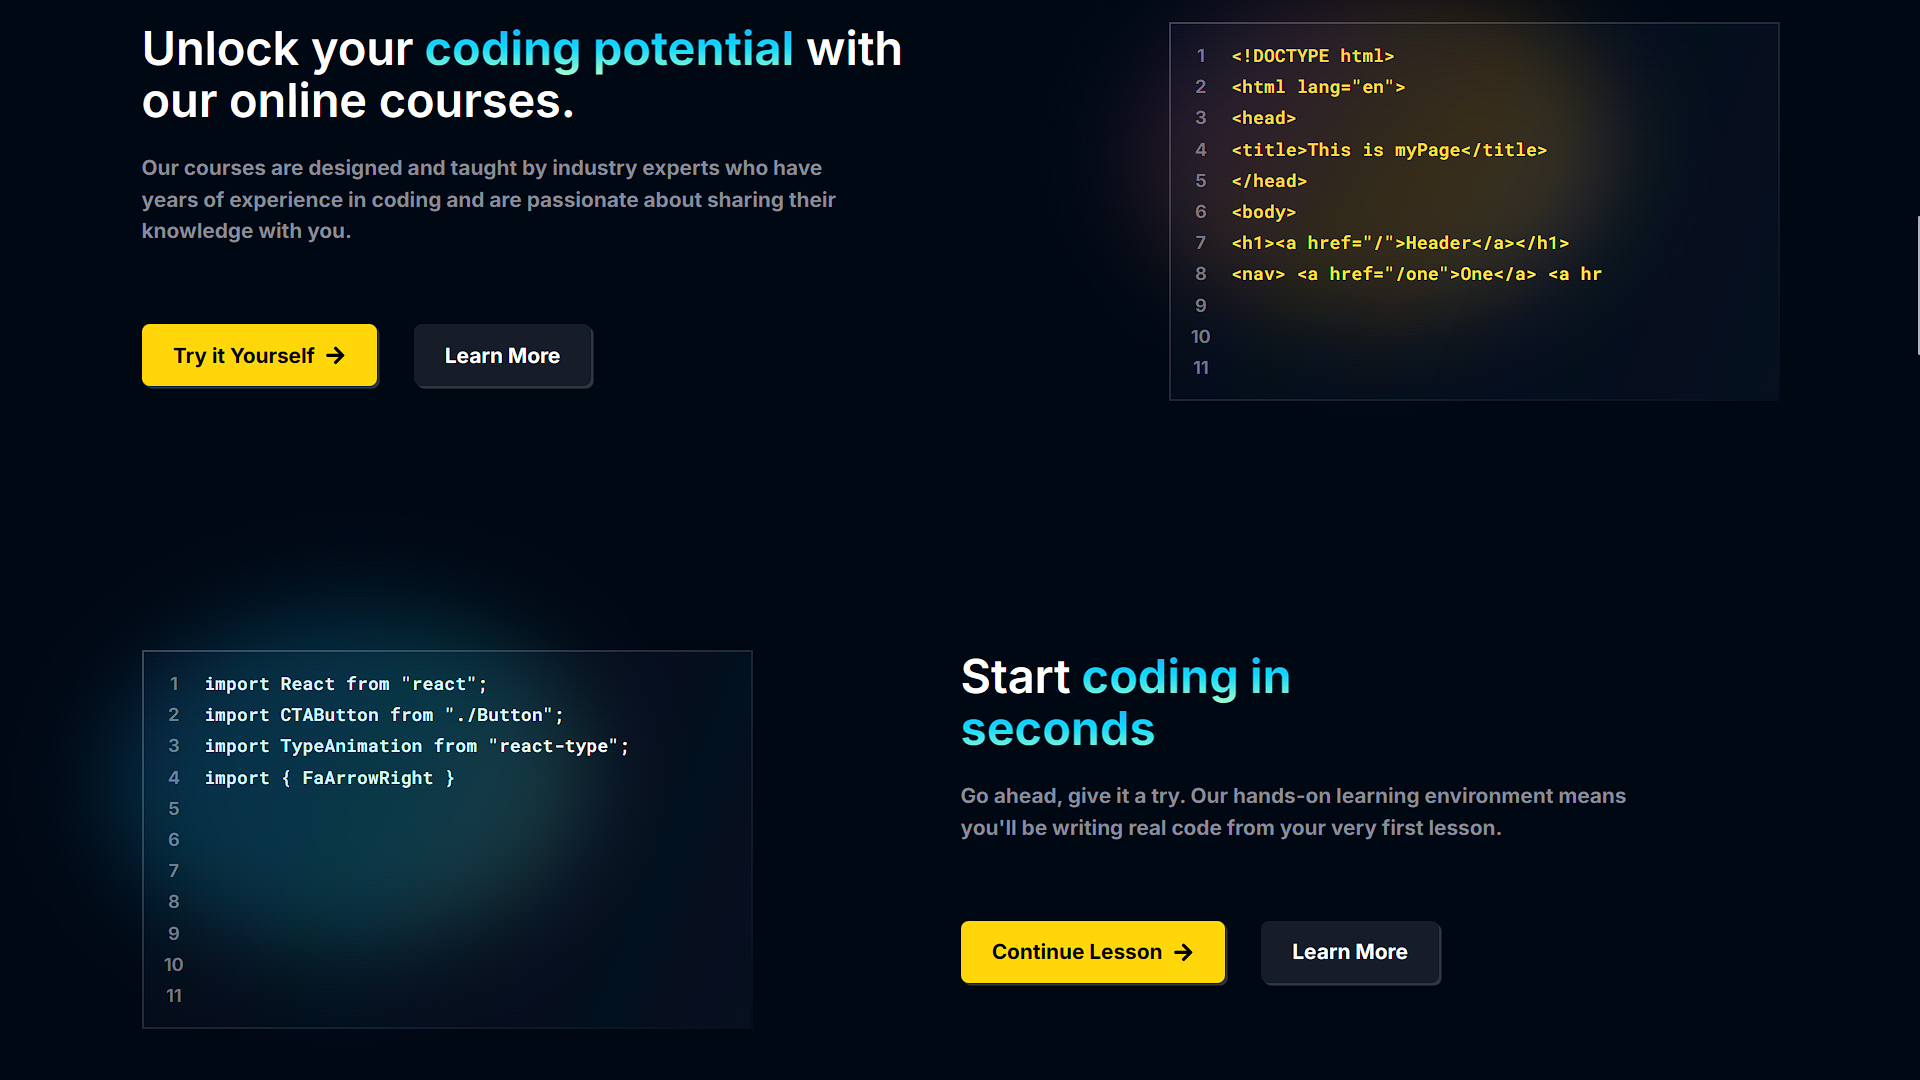Click 'import CTAButton from "./Button";' line
This screenshot has width=1920, height=1080.
pos(384,715)
